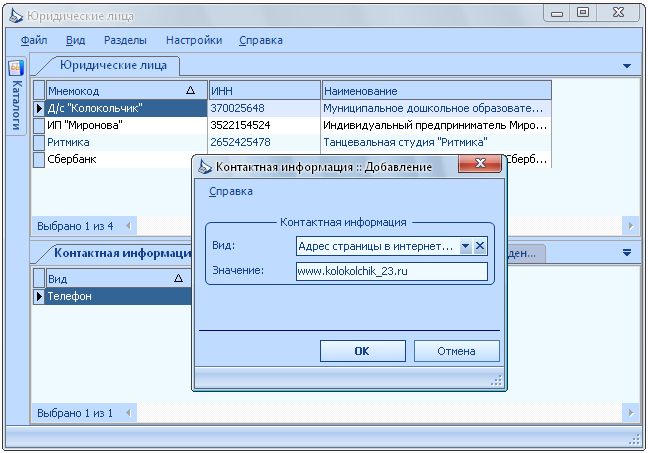Sort by the Наименование column header
The height and width of the screenshot is (453, 648).
[x=436, y=91]
